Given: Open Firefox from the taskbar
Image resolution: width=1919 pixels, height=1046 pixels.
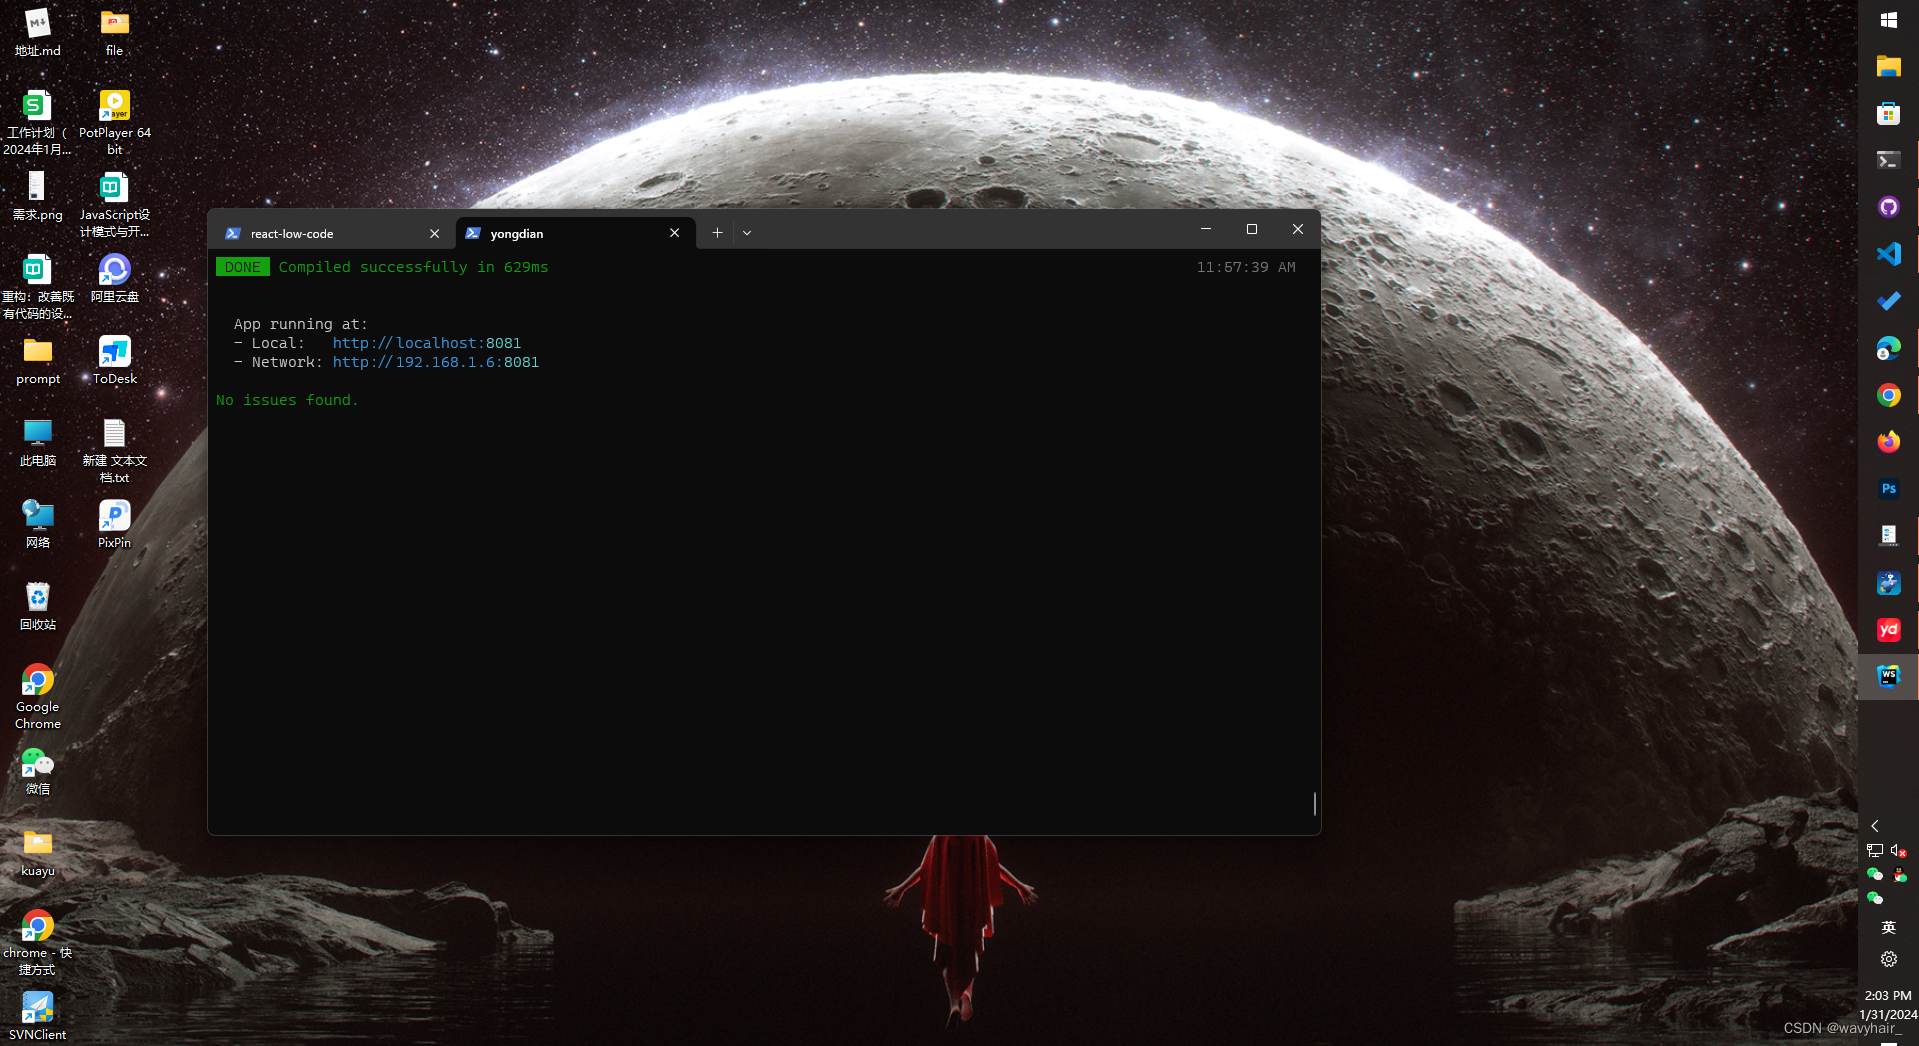Looking at the screenshot, I should point(1888,442).
